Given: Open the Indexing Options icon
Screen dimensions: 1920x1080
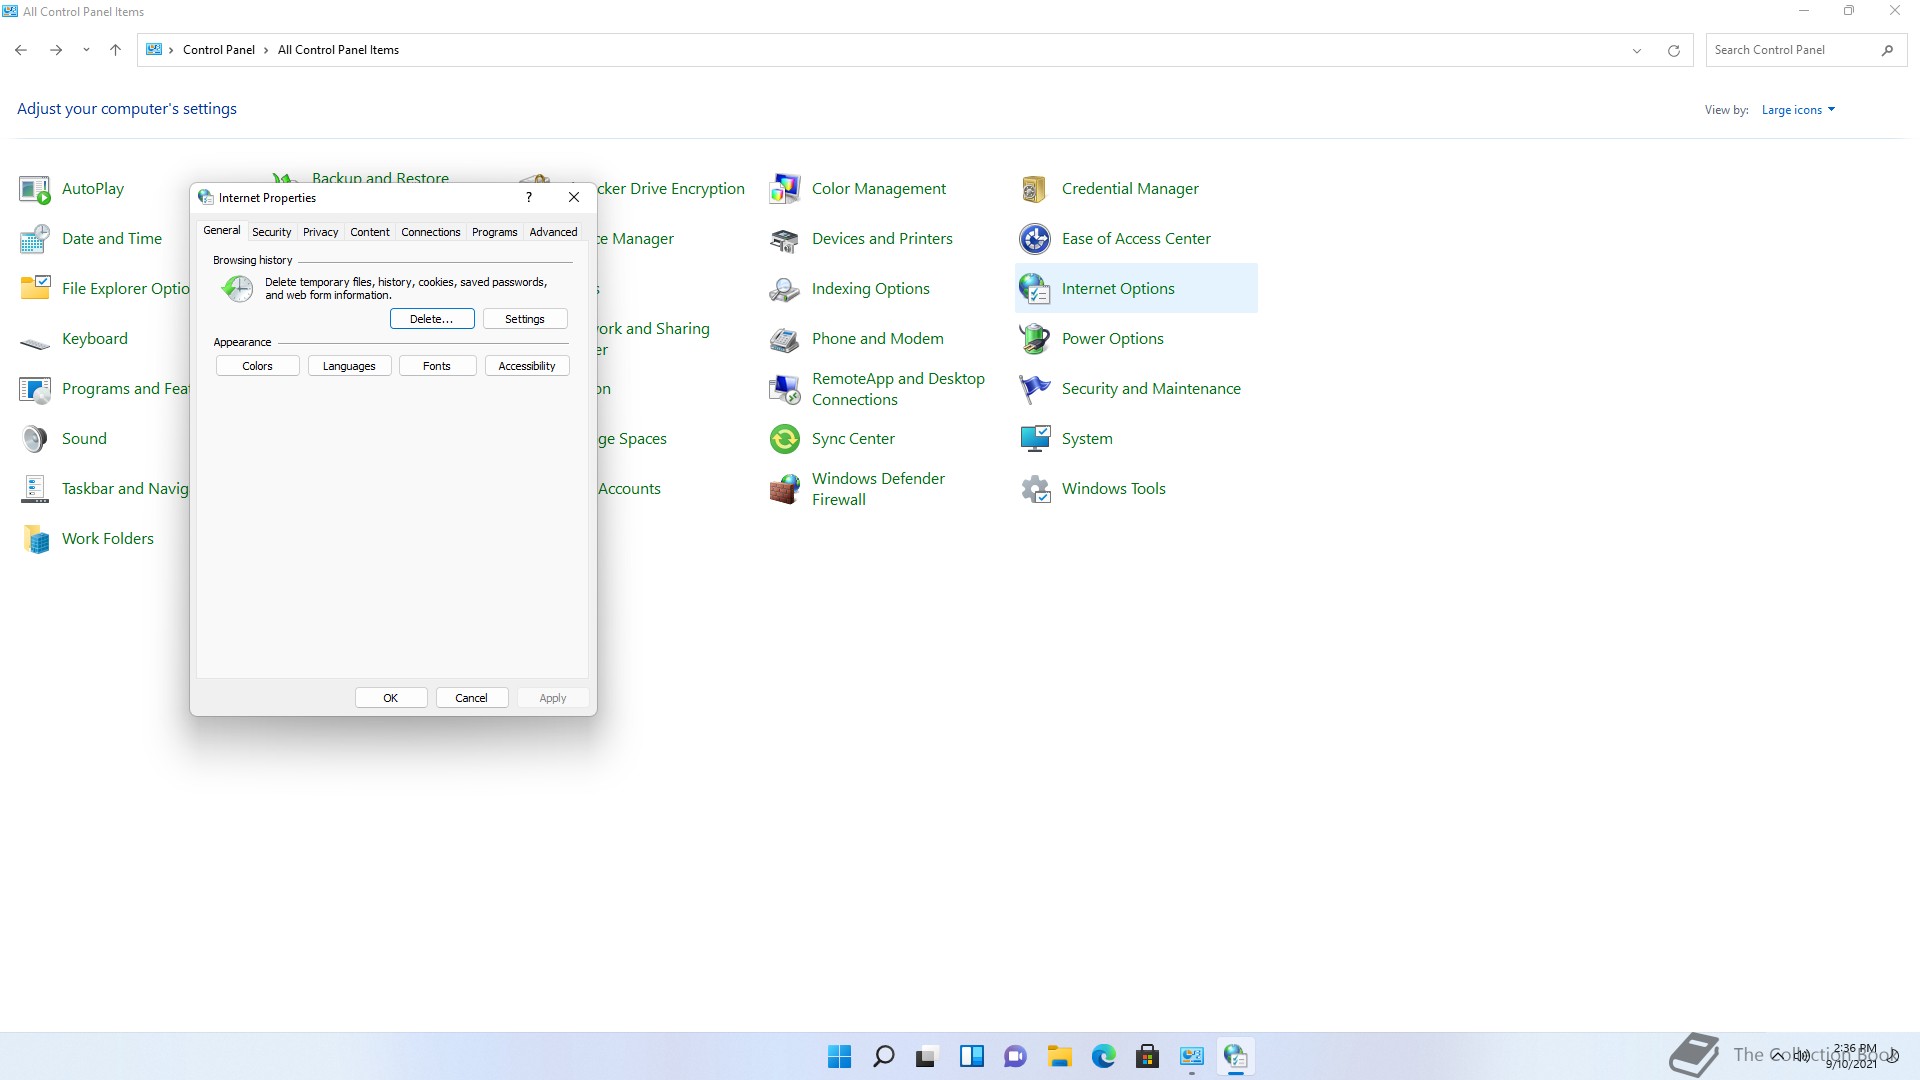Looking at the screenshot, I should click(x=784, y=289).
